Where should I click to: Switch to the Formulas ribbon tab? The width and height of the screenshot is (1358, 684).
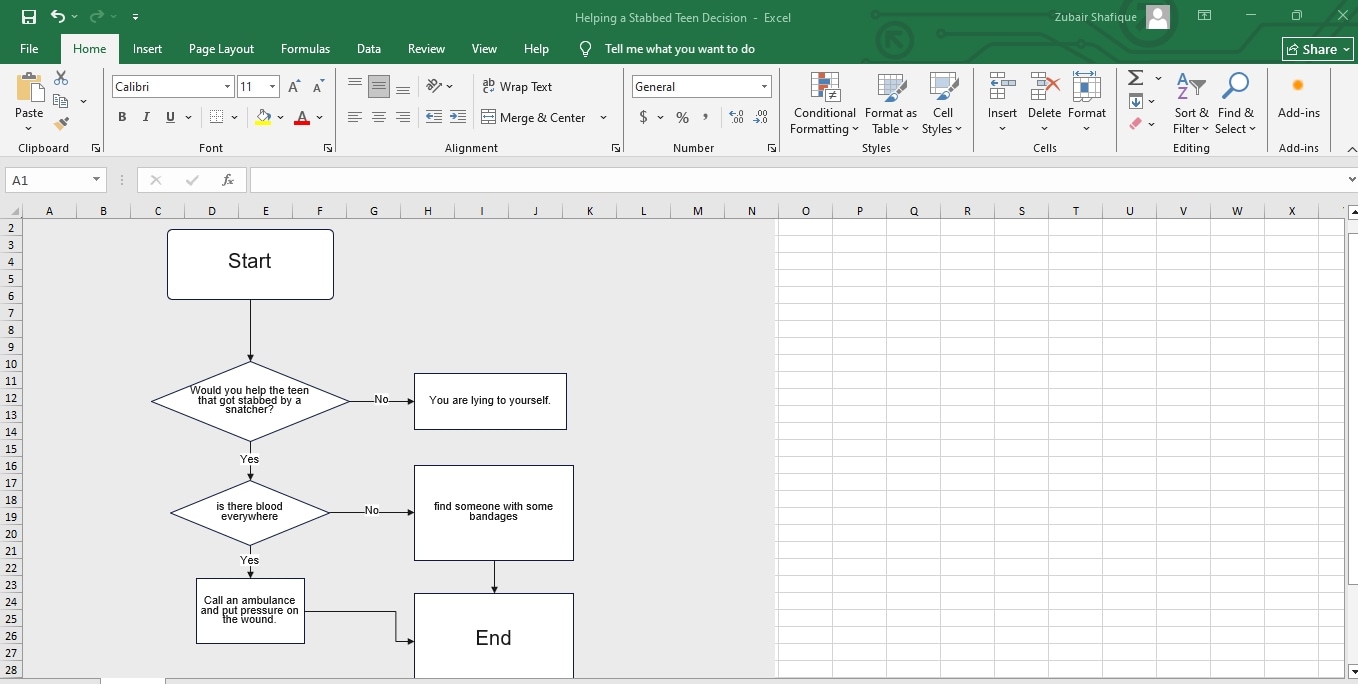[x=305, y=48]
